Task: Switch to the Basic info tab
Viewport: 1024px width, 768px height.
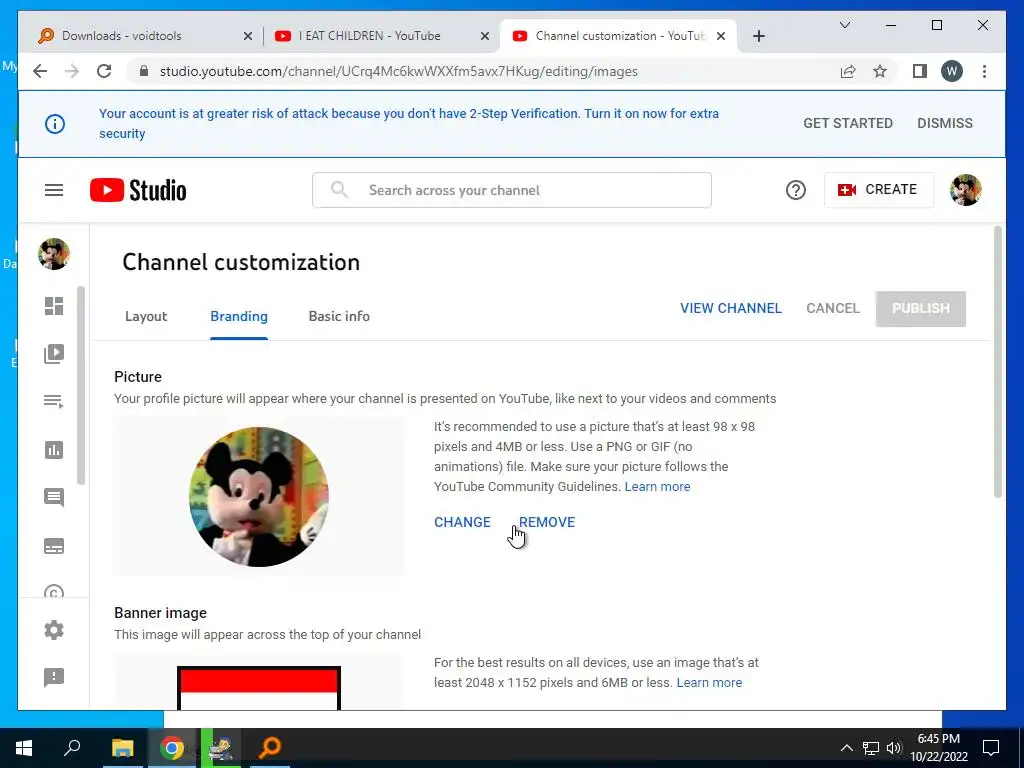Action: point(339,316)
